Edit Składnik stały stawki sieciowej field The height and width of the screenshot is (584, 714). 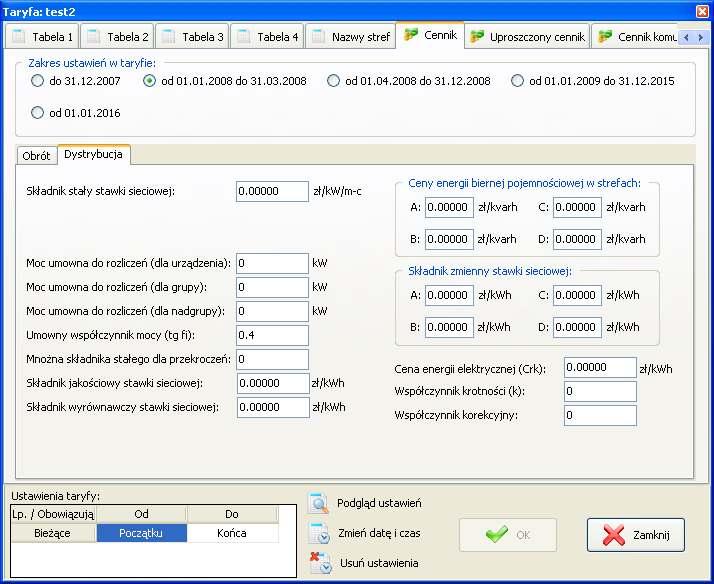pyautogui.click(x=272, y=191)
